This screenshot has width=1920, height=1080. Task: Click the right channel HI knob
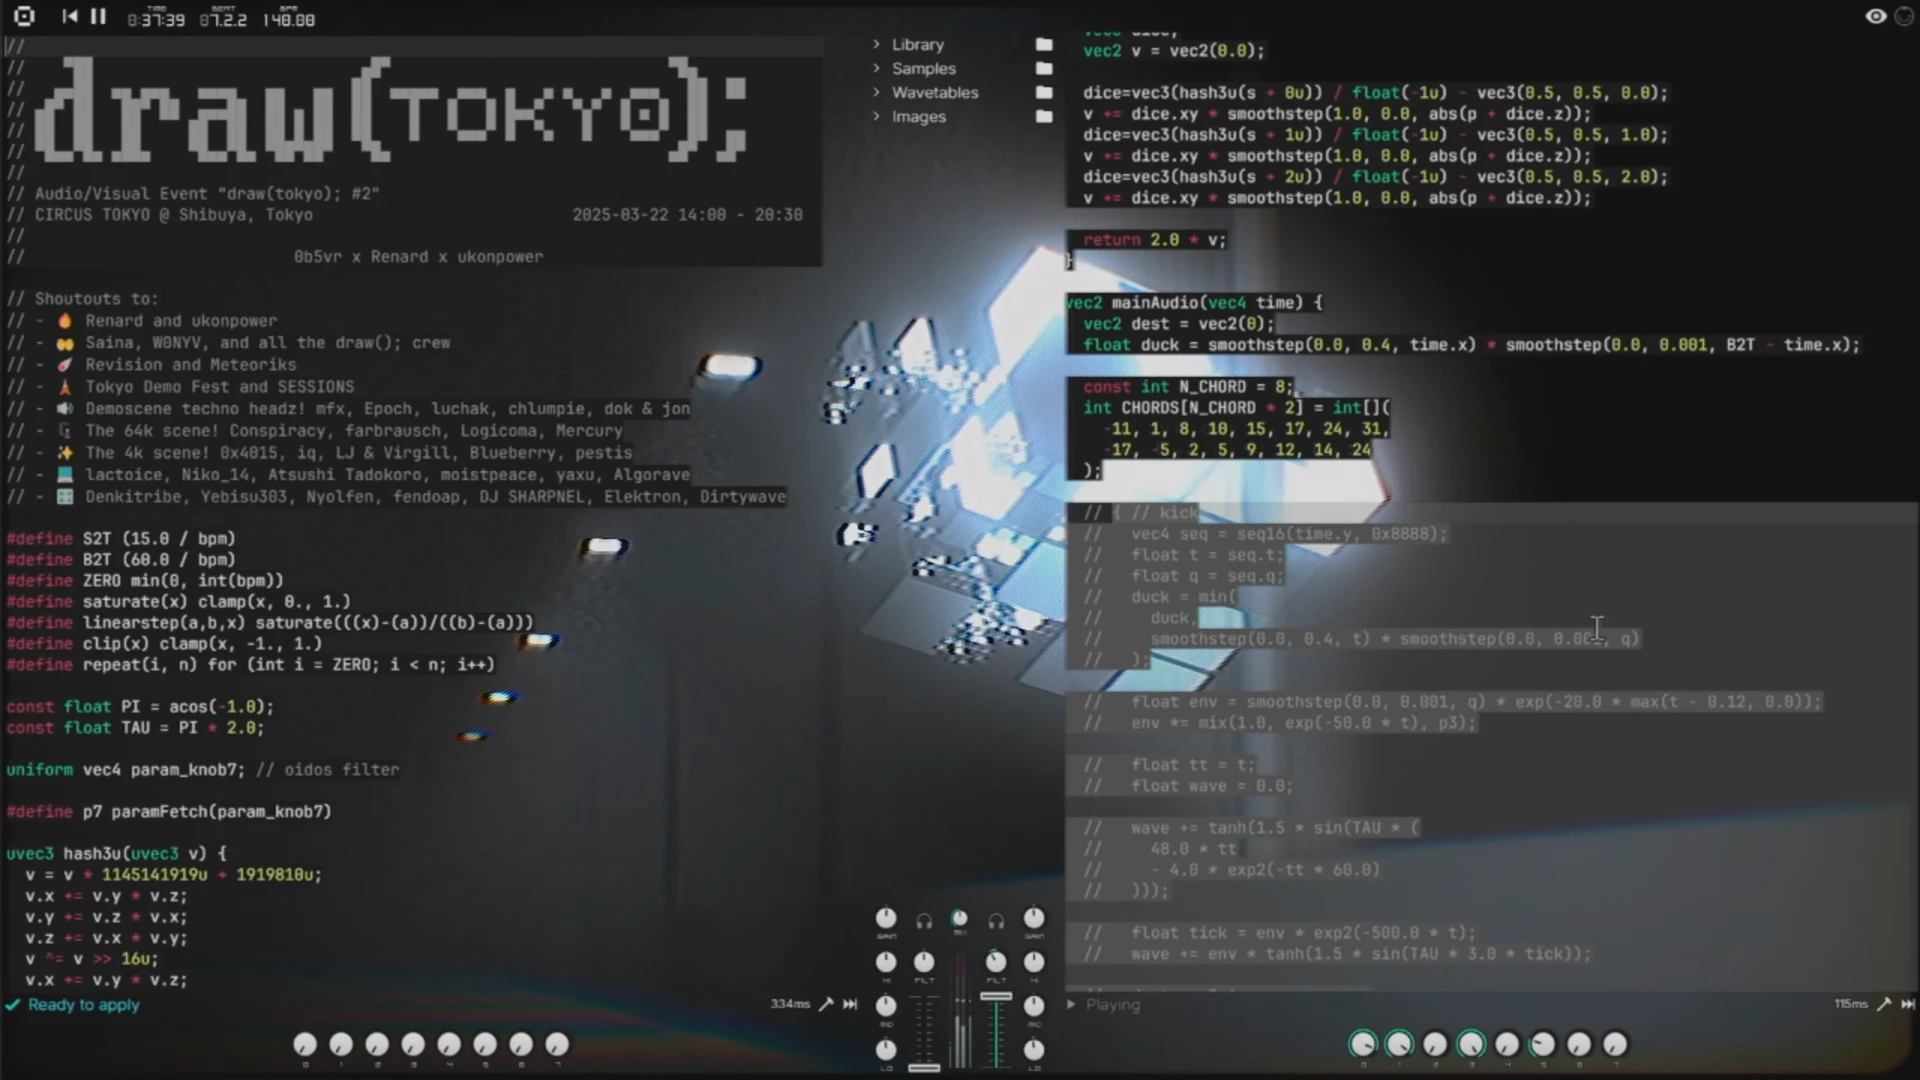tap(1034, 962)
